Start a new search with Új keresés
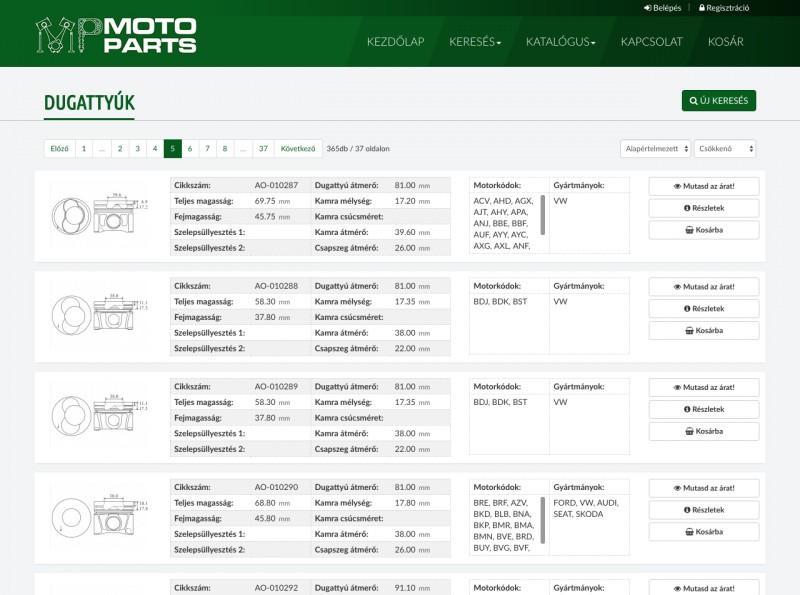Screen dimensions: 800x595 pos(718,101)
